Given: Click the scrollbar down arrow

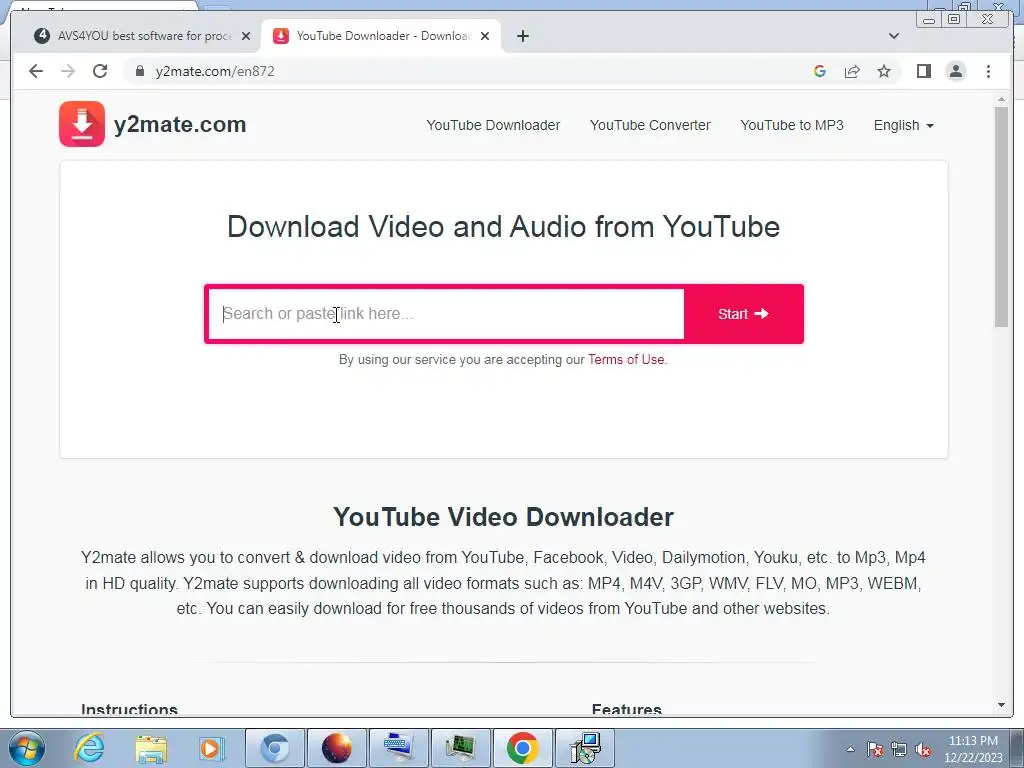Looking at the screenshot, I should 1001,705.
